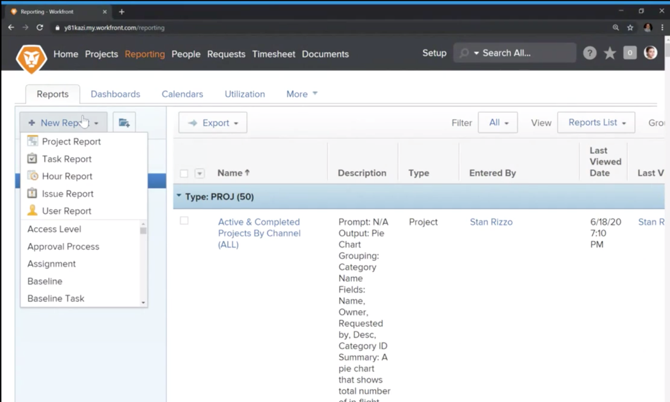This screenshot has height=402, width=670.
Task: Open Requests in top navigation
Action: 226,54
